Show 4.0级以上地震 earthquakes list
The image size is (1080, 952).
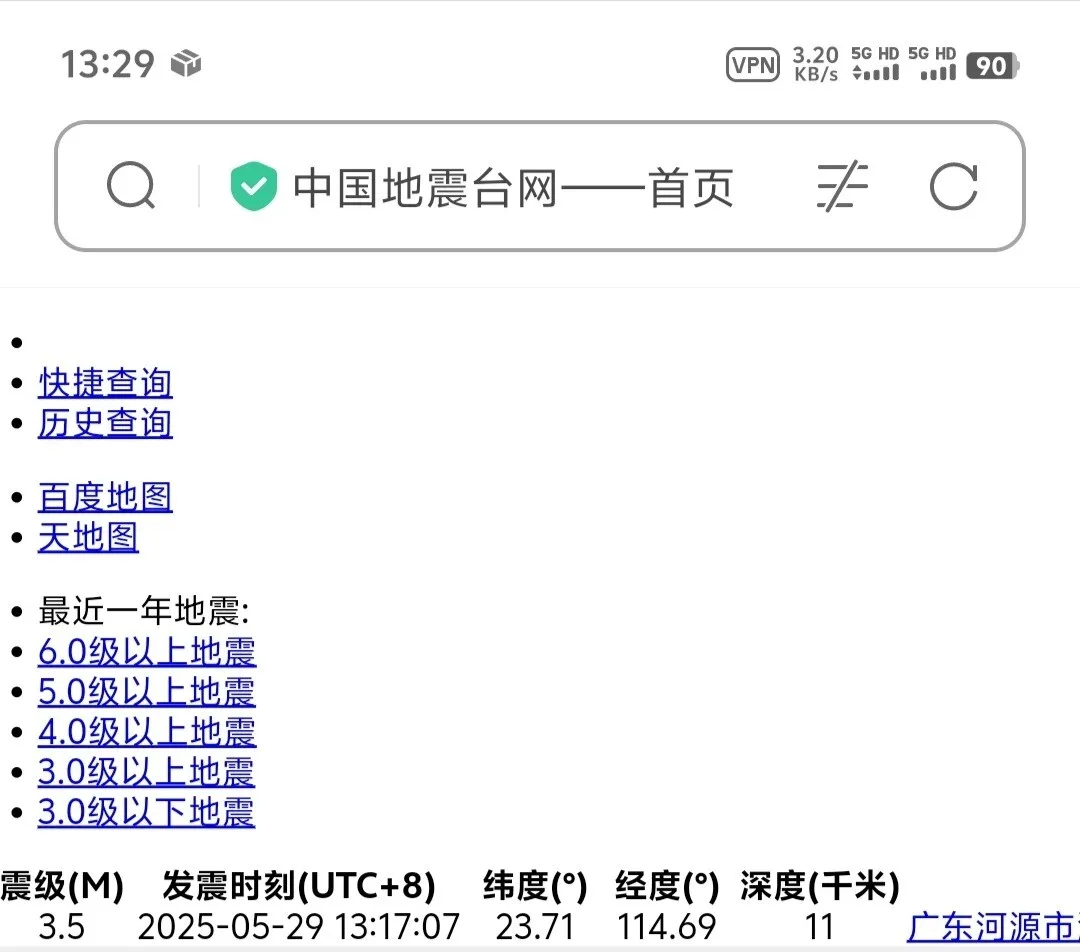147,732
